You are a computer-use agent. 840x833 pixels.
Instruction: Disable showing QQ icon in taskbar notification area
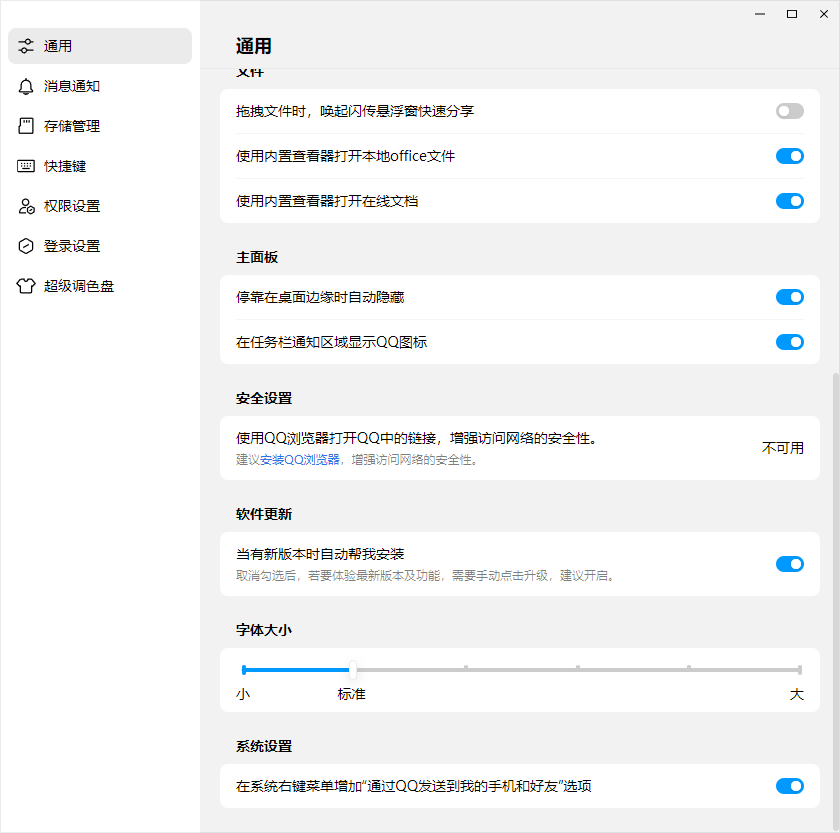pos(789,342)
